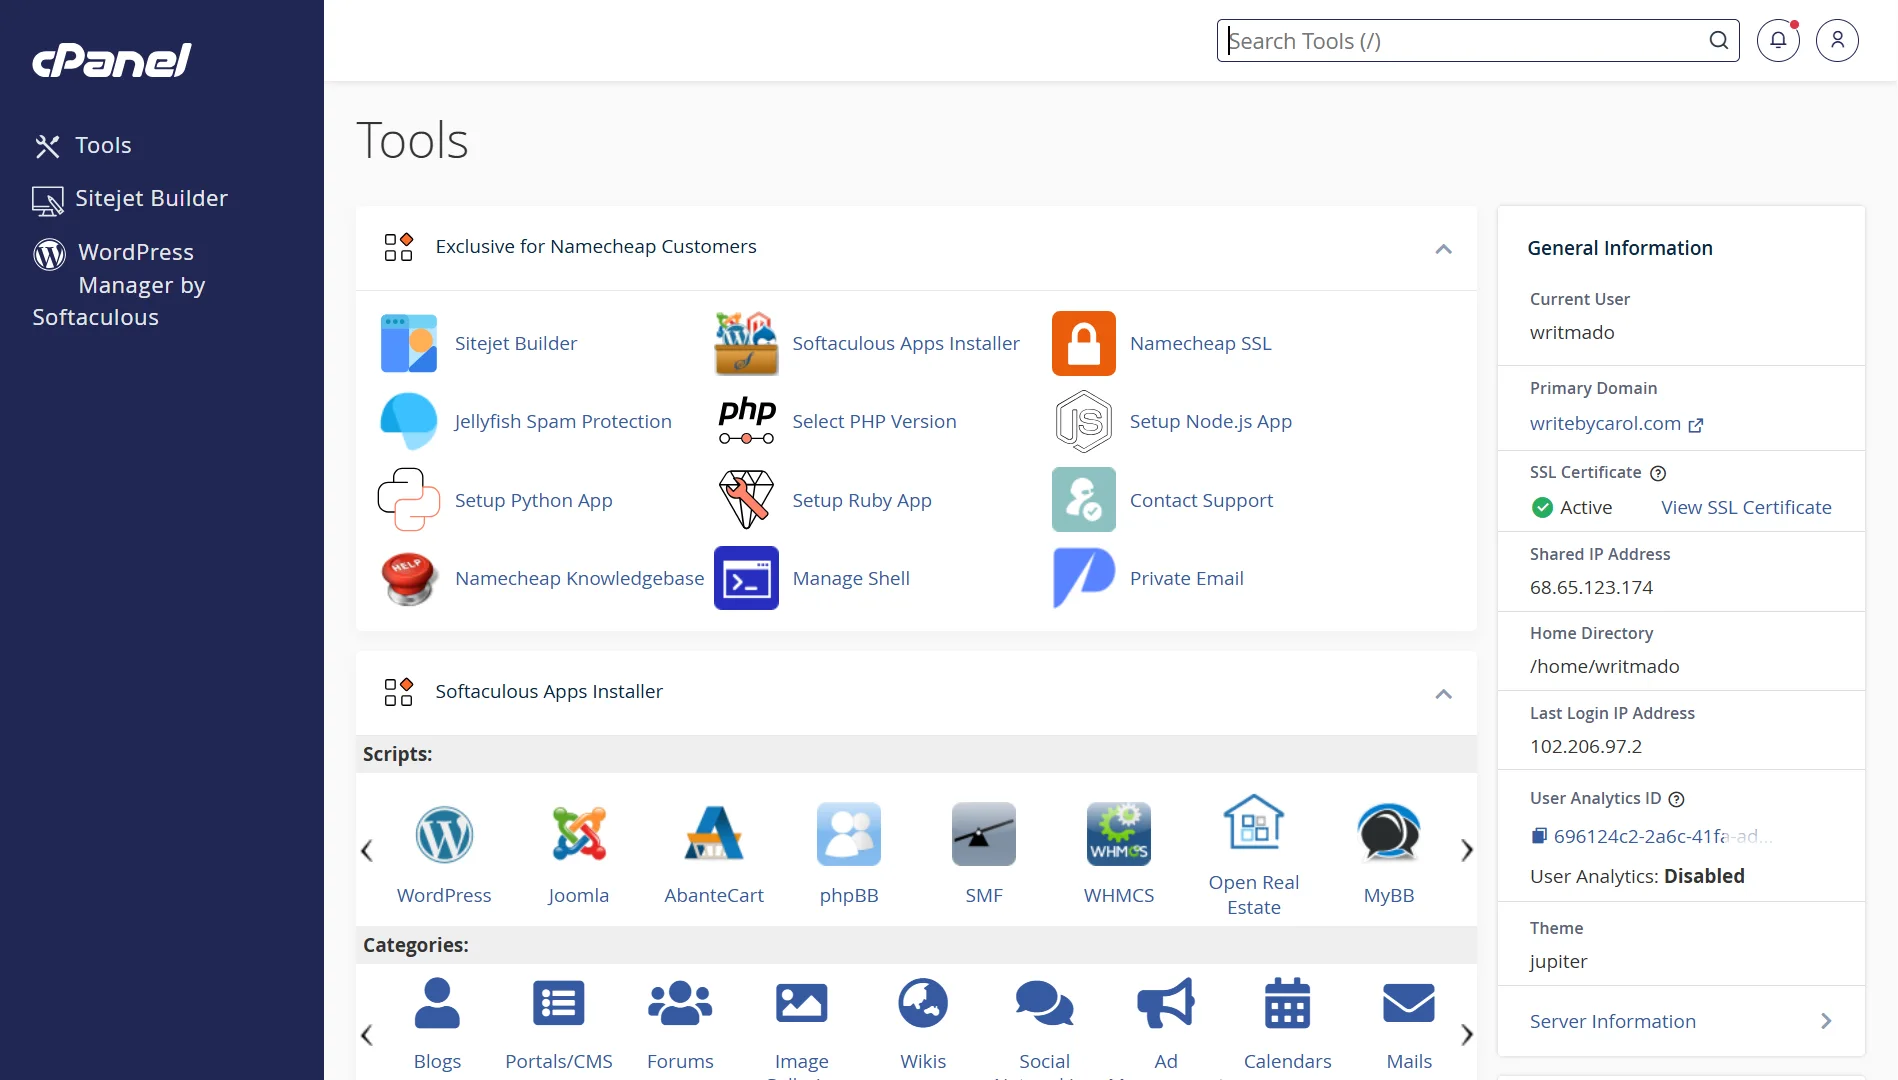Open the Select PHP Version icon
This screenshot has width=1898, height=1080.
coord(746,421)
